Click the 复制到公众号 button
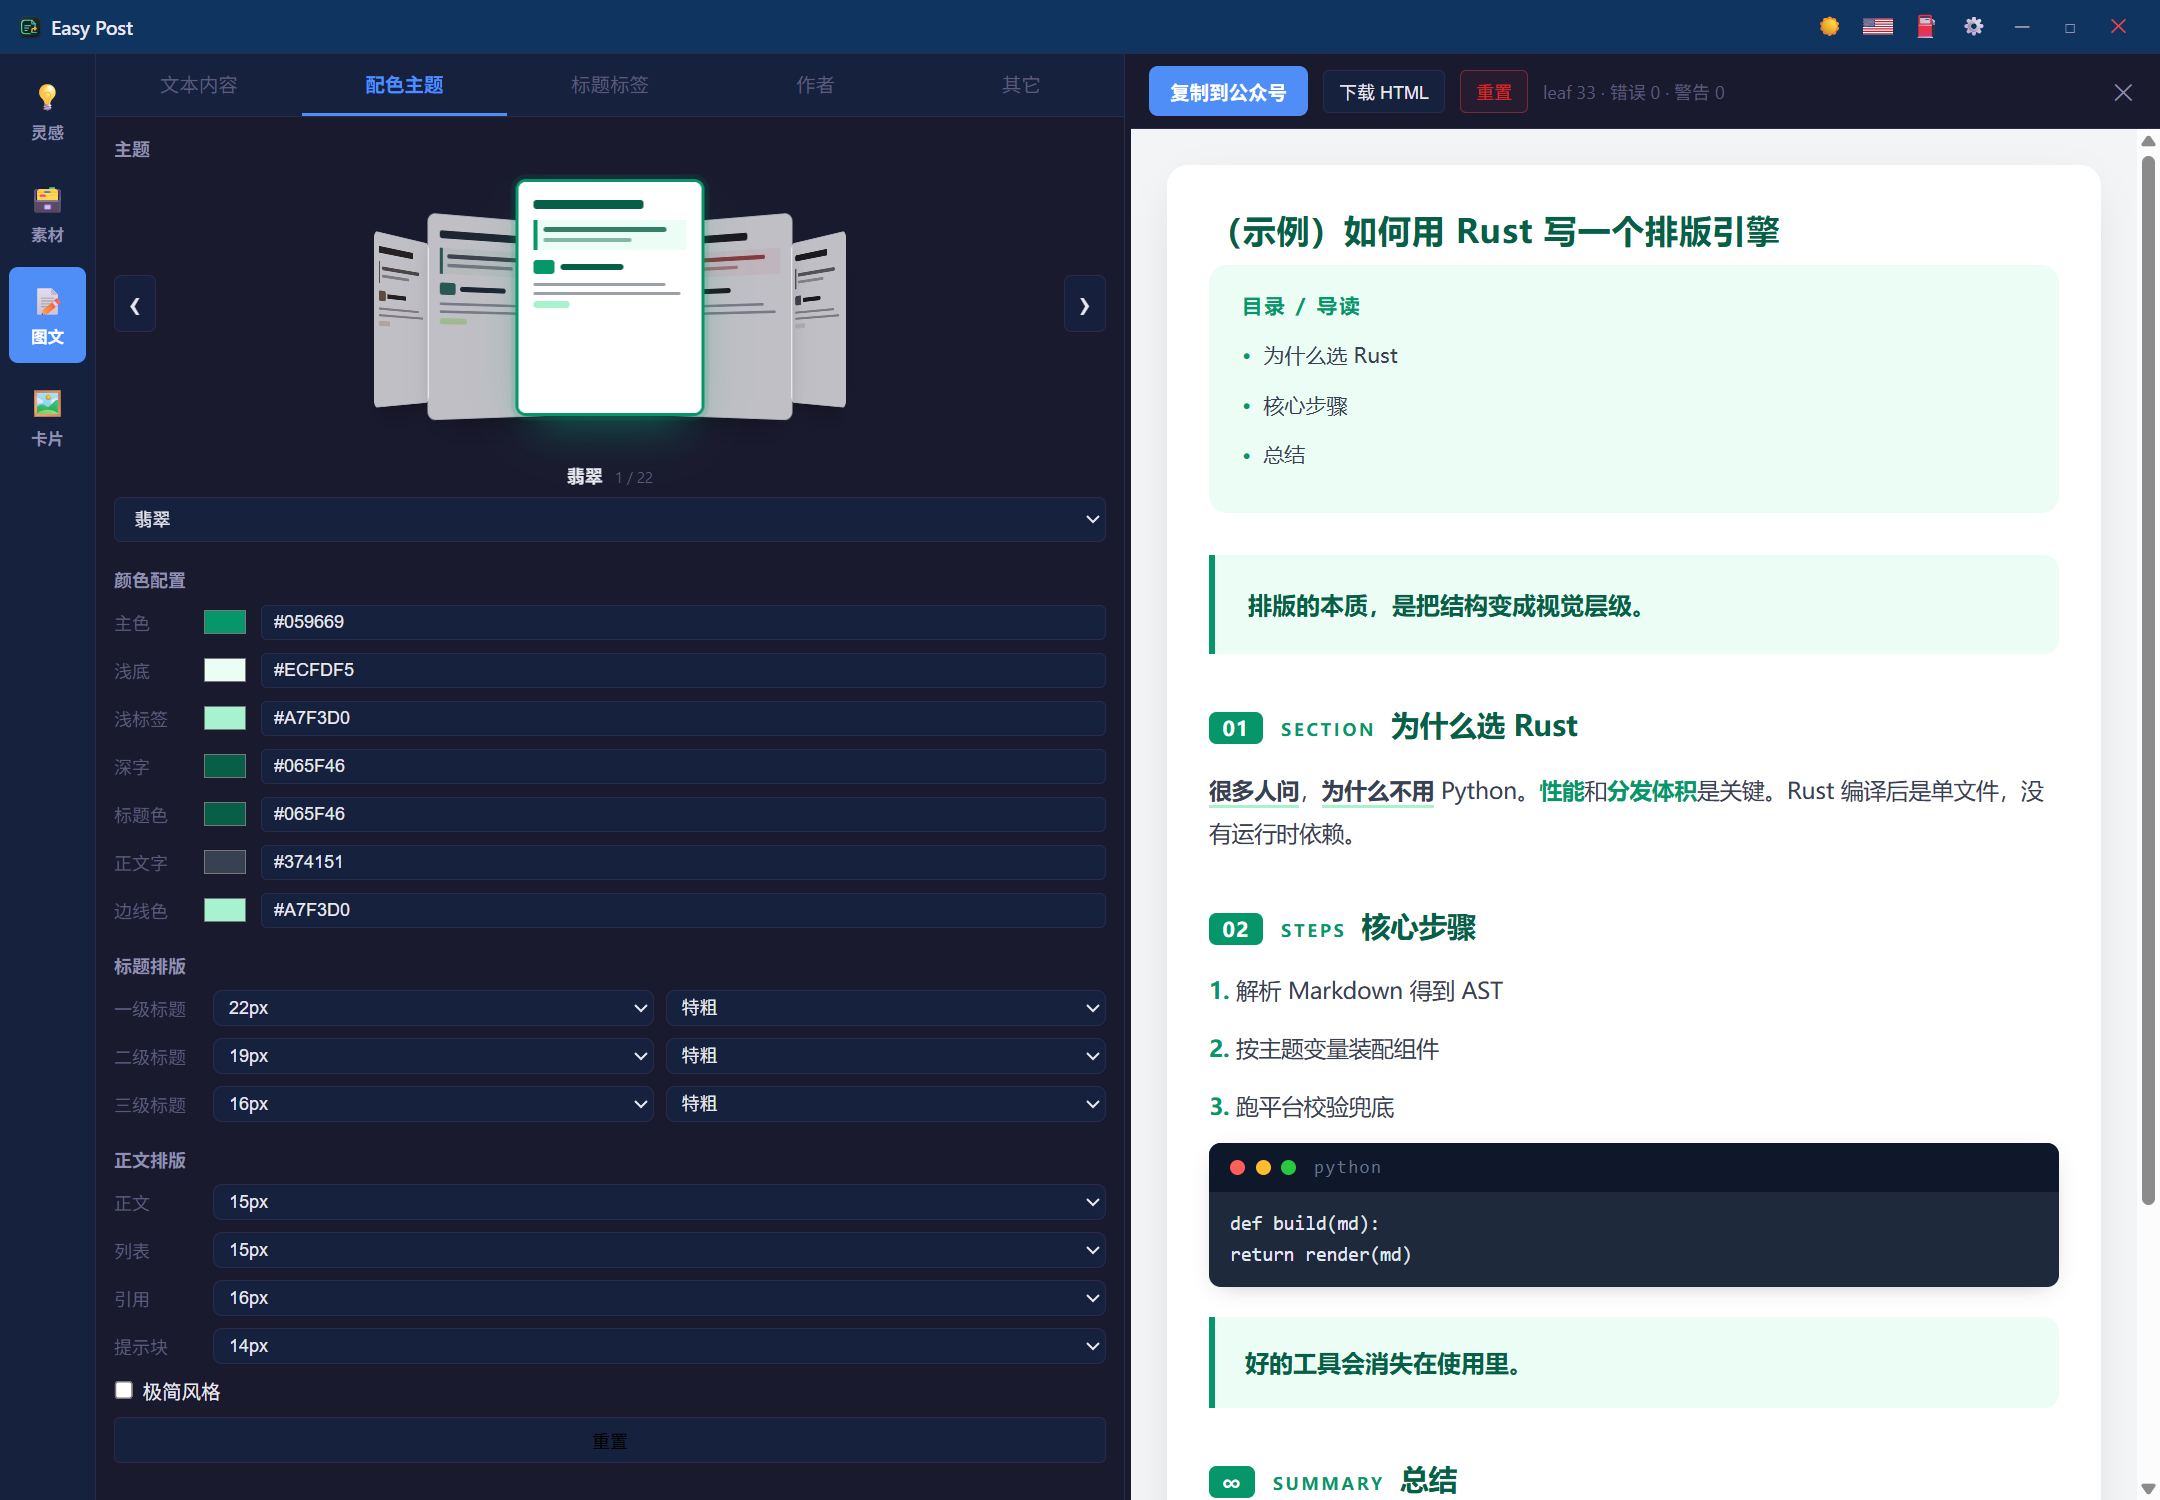Image resolution: width=2160 pixels, height=1500 pixels. pyautogui.click(x=1228, y=92)
